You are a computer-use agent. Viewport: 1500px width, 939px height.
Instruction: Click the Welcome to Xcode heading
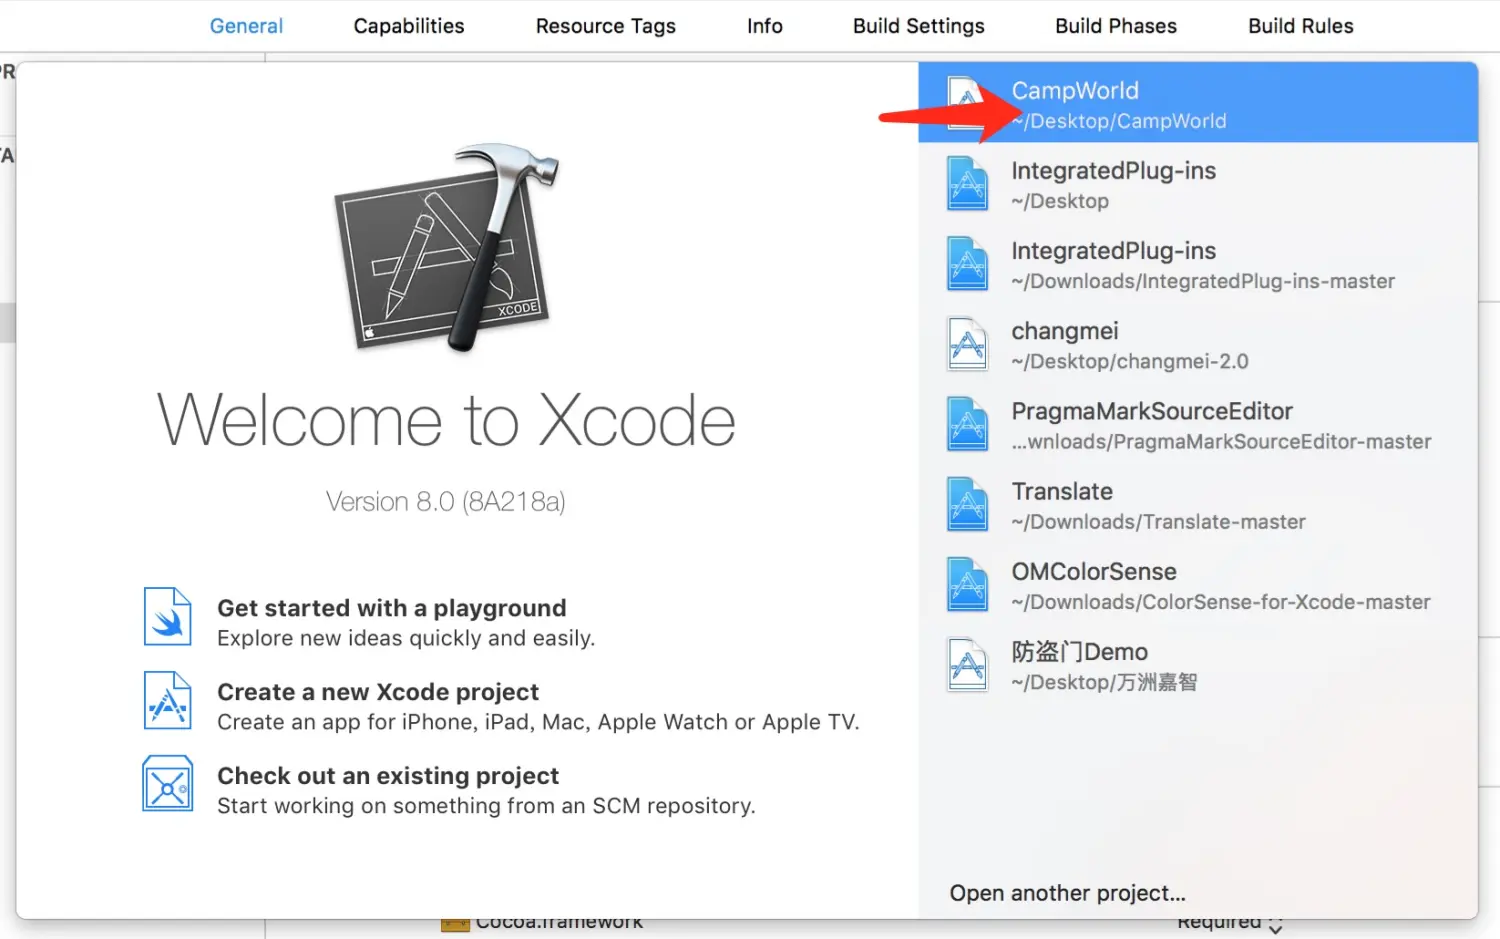[447, 420]
